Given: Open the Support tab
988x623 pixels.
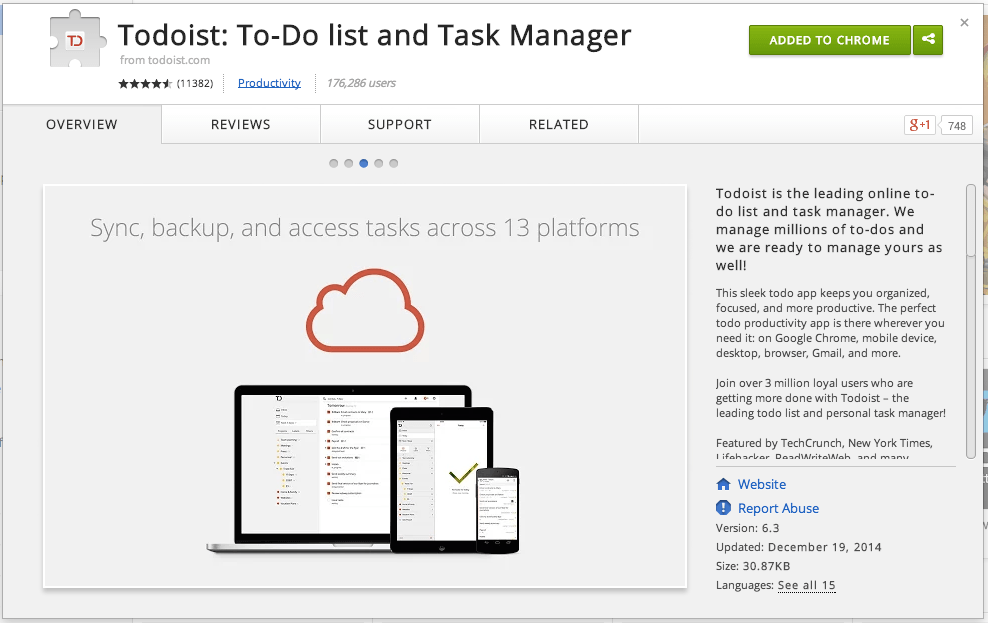Looking at the screenshot, I should [399, 125].
